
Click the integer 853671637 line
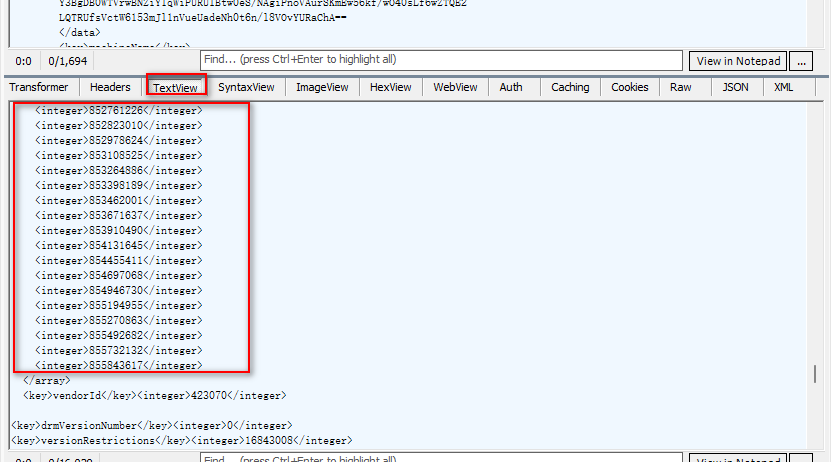[119, 216]
